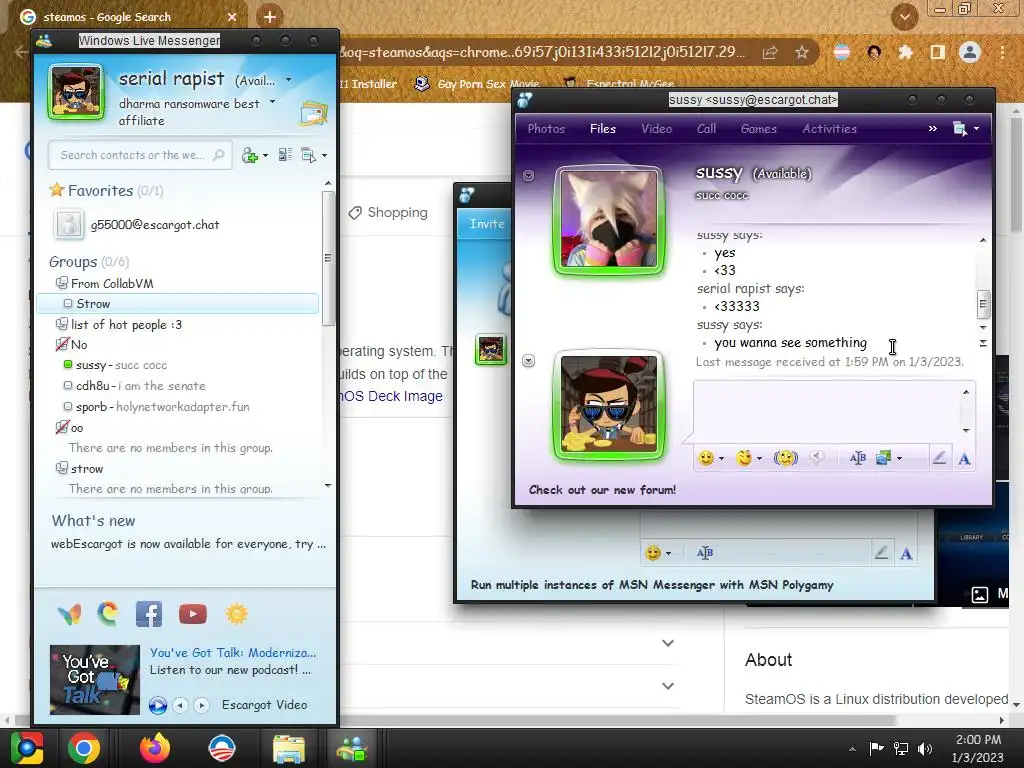
Task: Open the Shopping filter in Google search
Action: (x=388, y=212)
